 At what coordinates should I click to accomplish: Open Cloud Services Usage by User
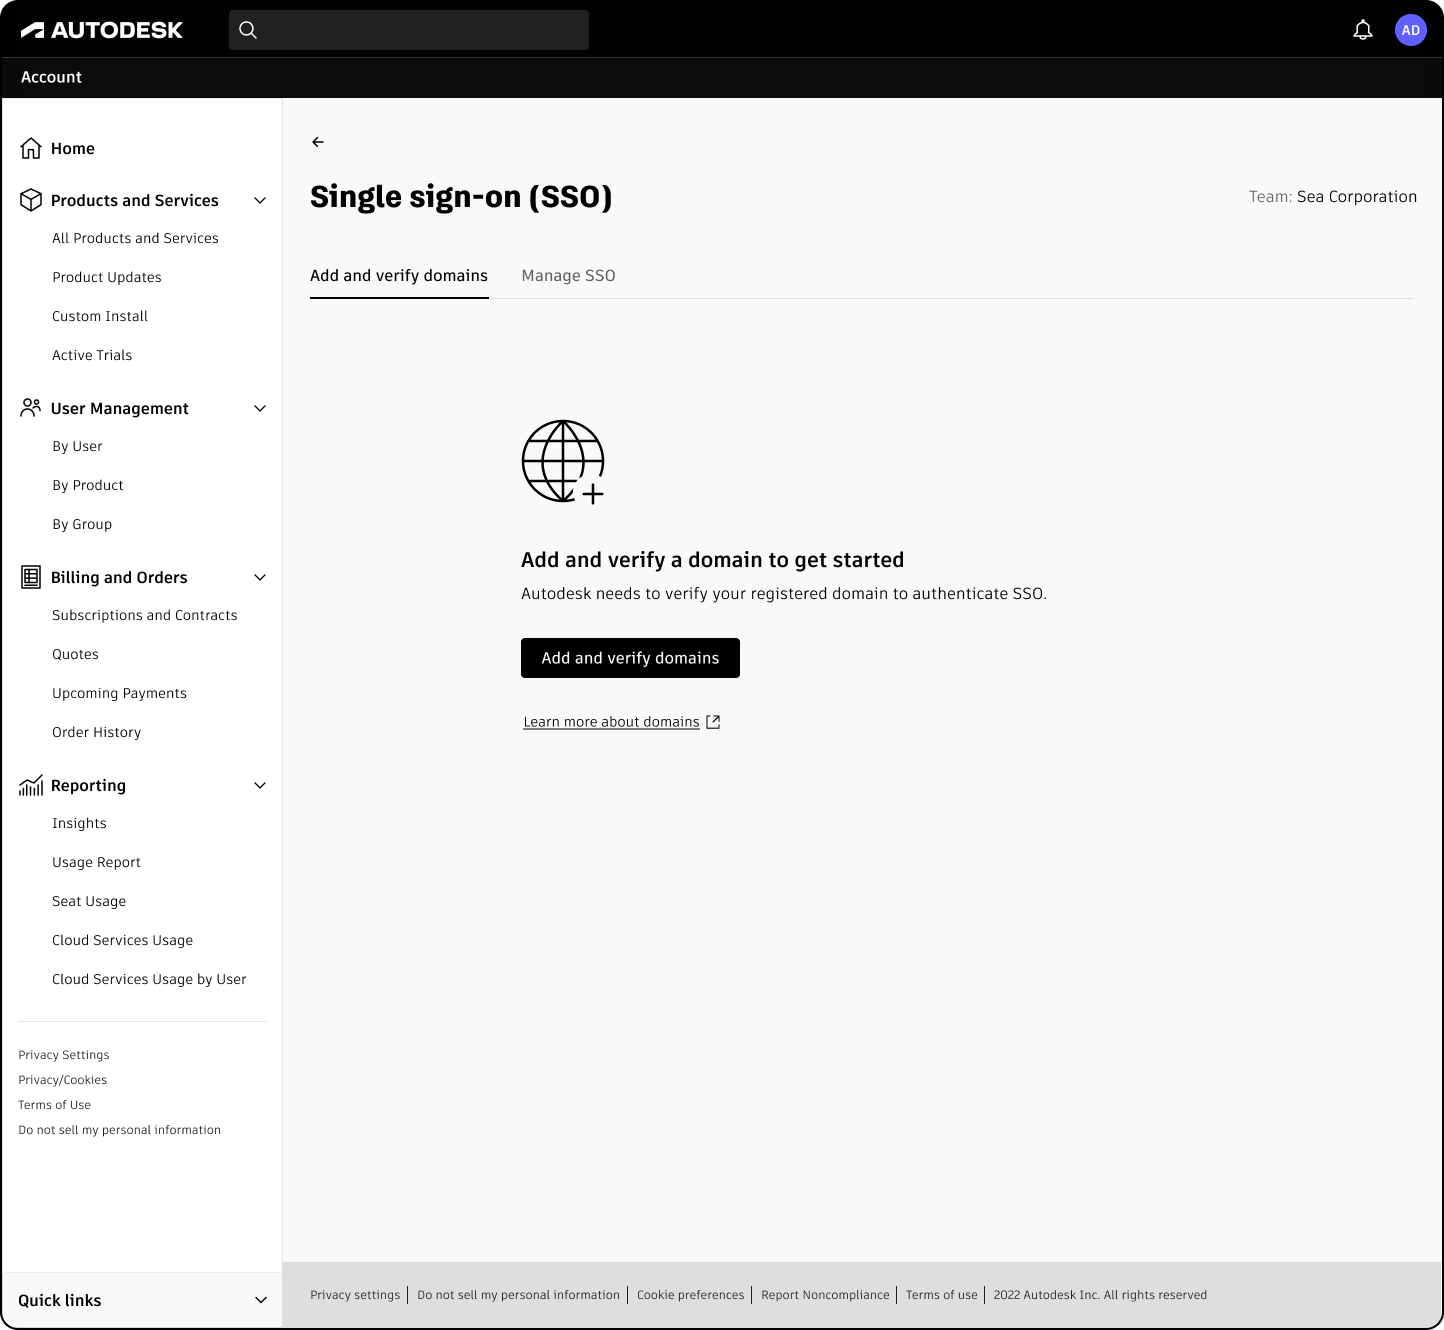click(149, 979)
